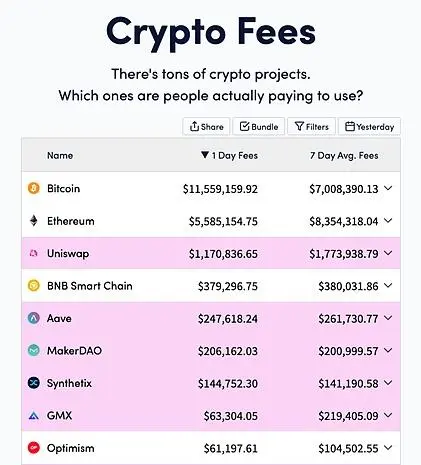Open the Yesterday date selector
The image size is (421, 465).
(x=369, y=127)
